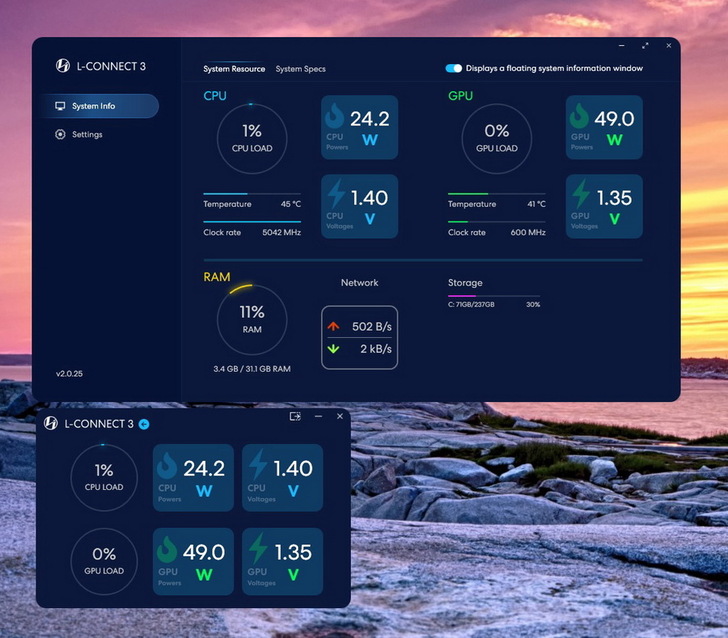The width and height of the screenshot is (728, 638).
Task: Click CPU Voltages bolt icon in main window
Action: 336,193
